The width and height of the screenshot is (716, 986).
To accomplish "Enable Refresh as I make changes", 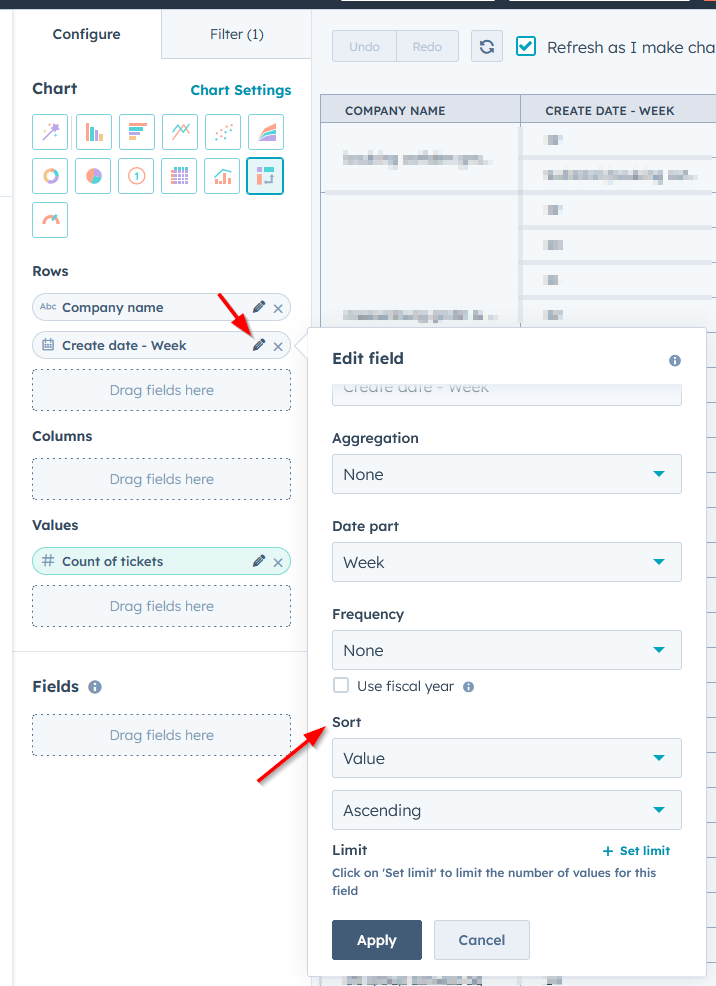I will point(525,46).
